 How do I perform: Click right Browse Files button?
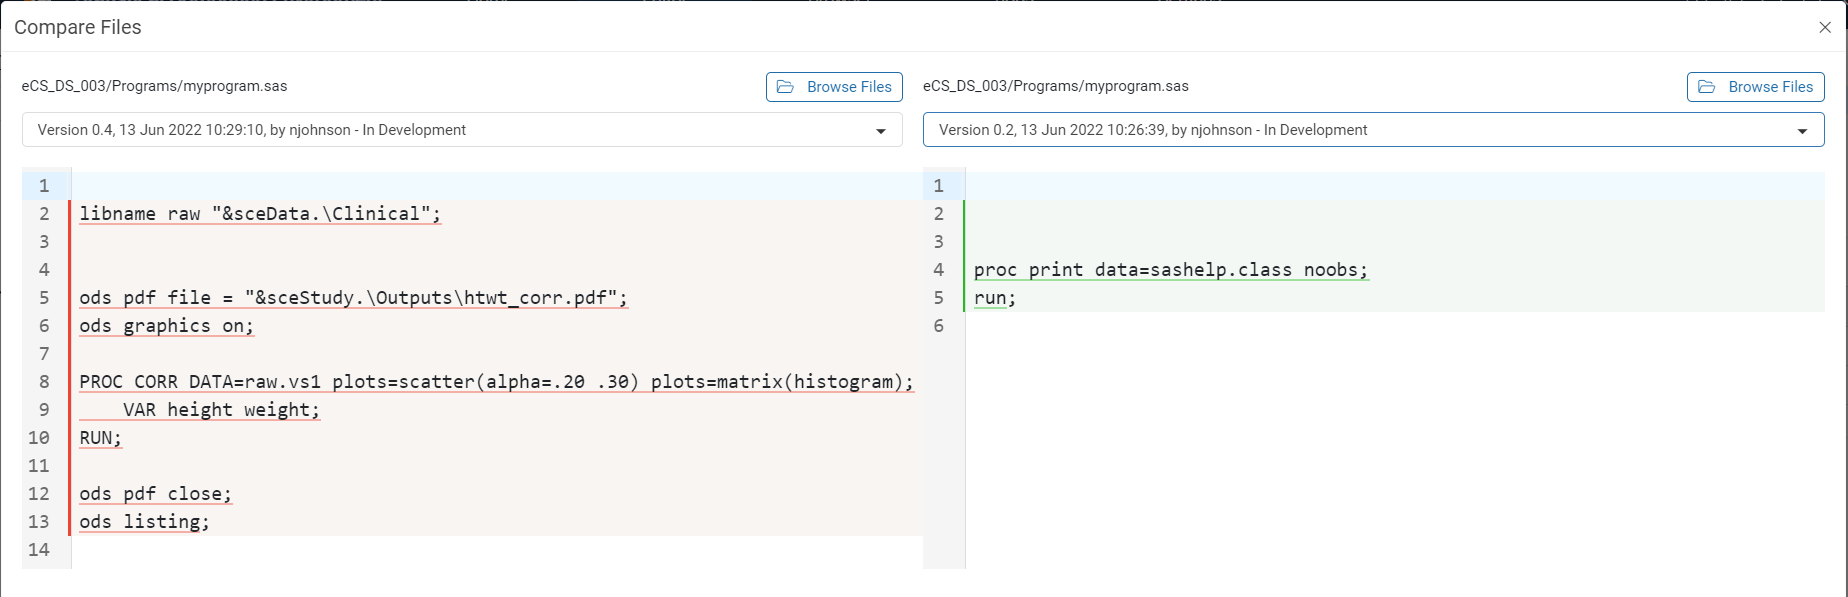(x=1755, y=87)
